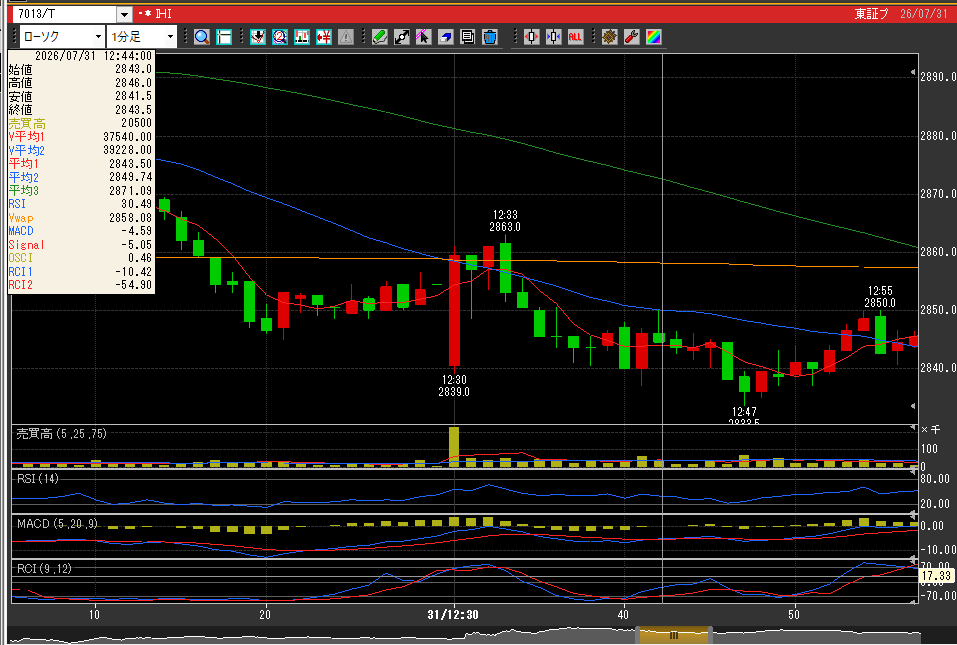Viewport: 957px width, 645px height.
Task: Click the 12:30 2839.0 low annotation
Action: [454, 386]
